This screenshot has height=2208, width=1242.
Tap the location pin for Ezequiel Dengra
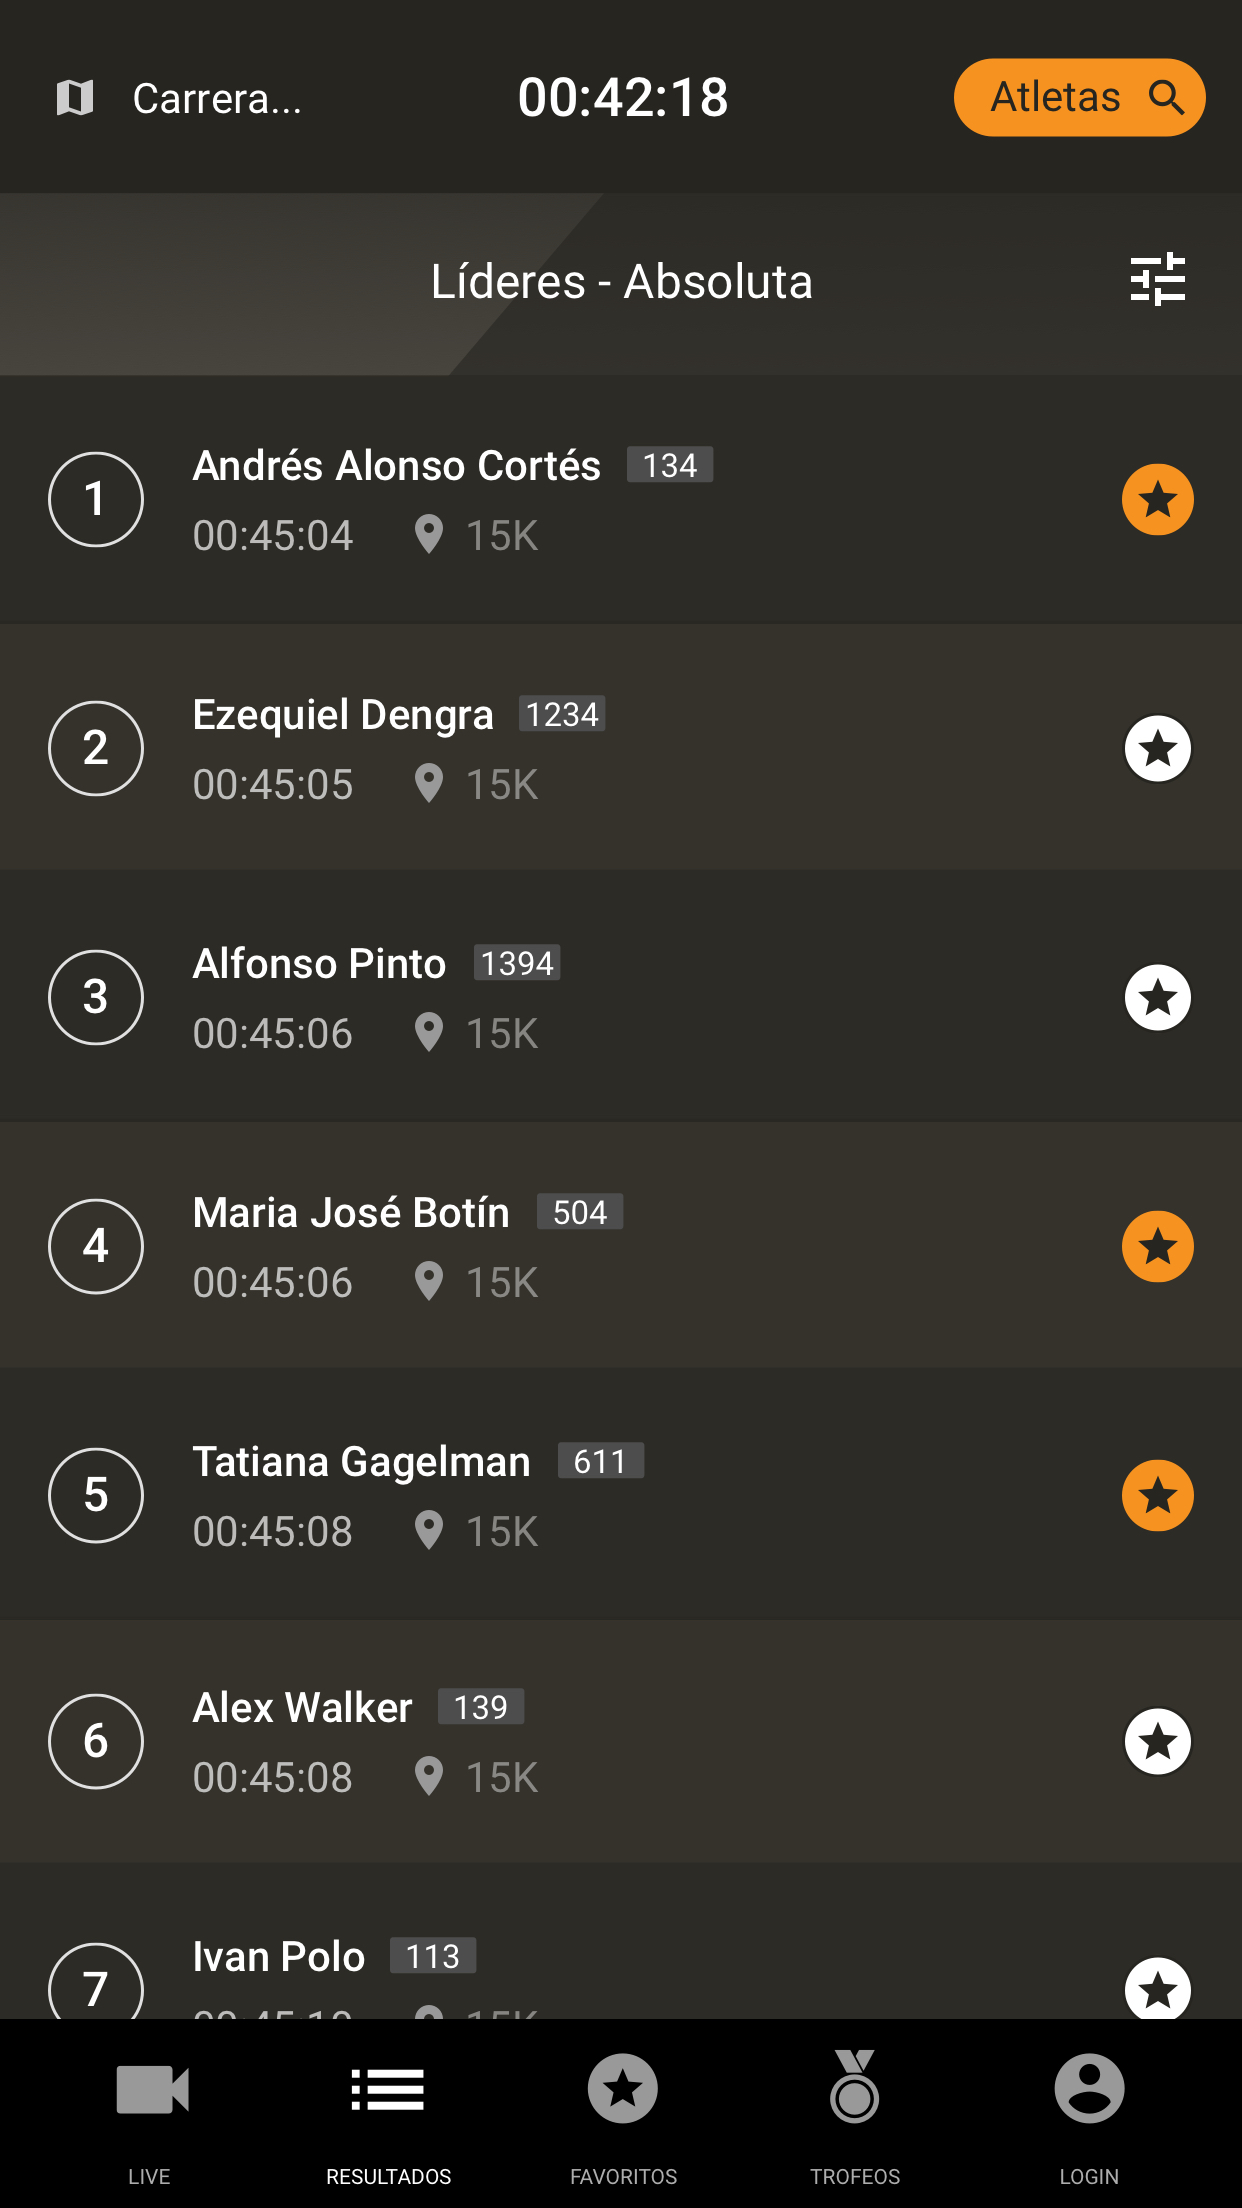[x=429, y=784]
